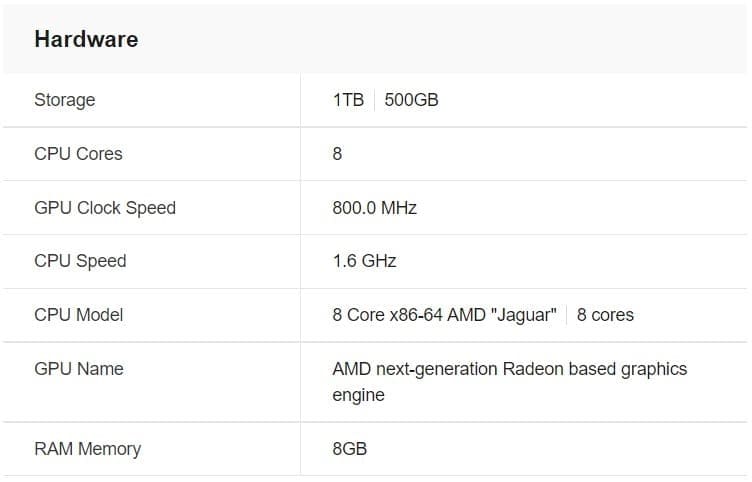Click the 1.6 GHz value

(364, 261)
